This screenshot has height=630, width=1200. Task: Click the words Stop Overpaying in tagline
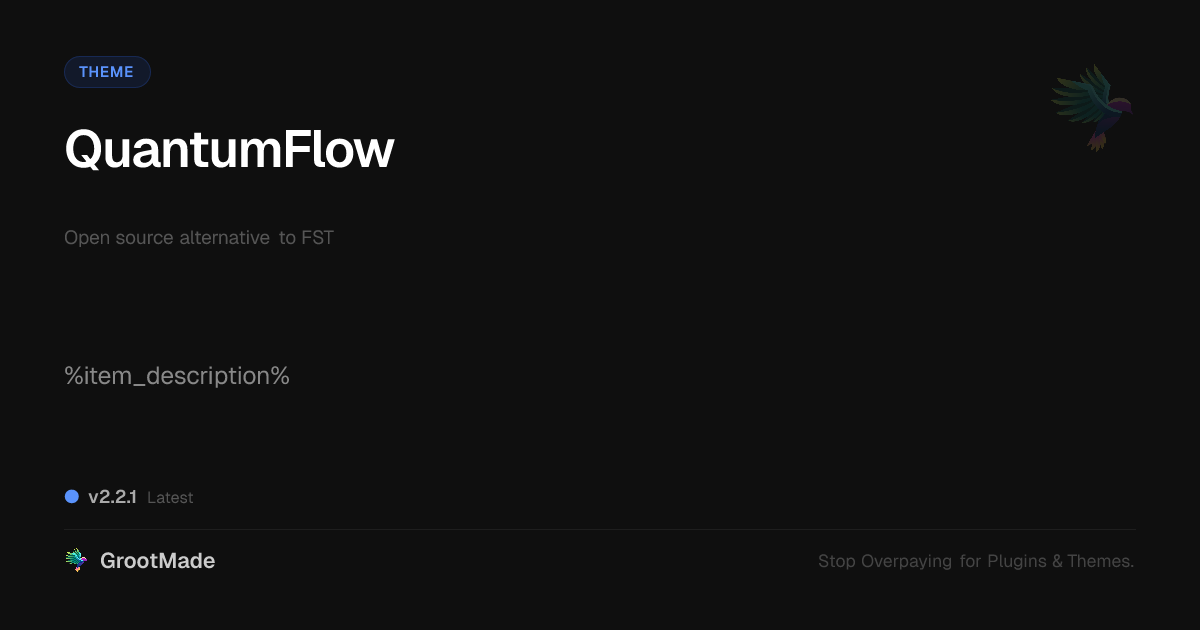885,561
